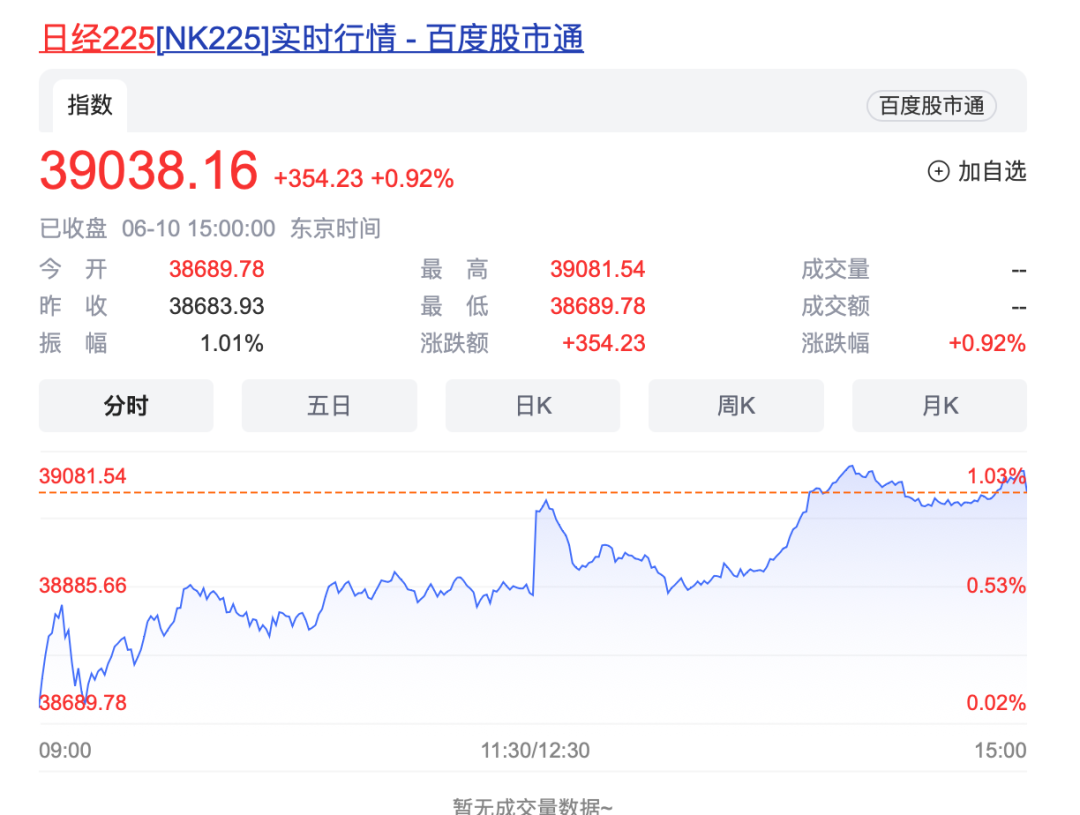Click the 成交量 label

(835, 269)
